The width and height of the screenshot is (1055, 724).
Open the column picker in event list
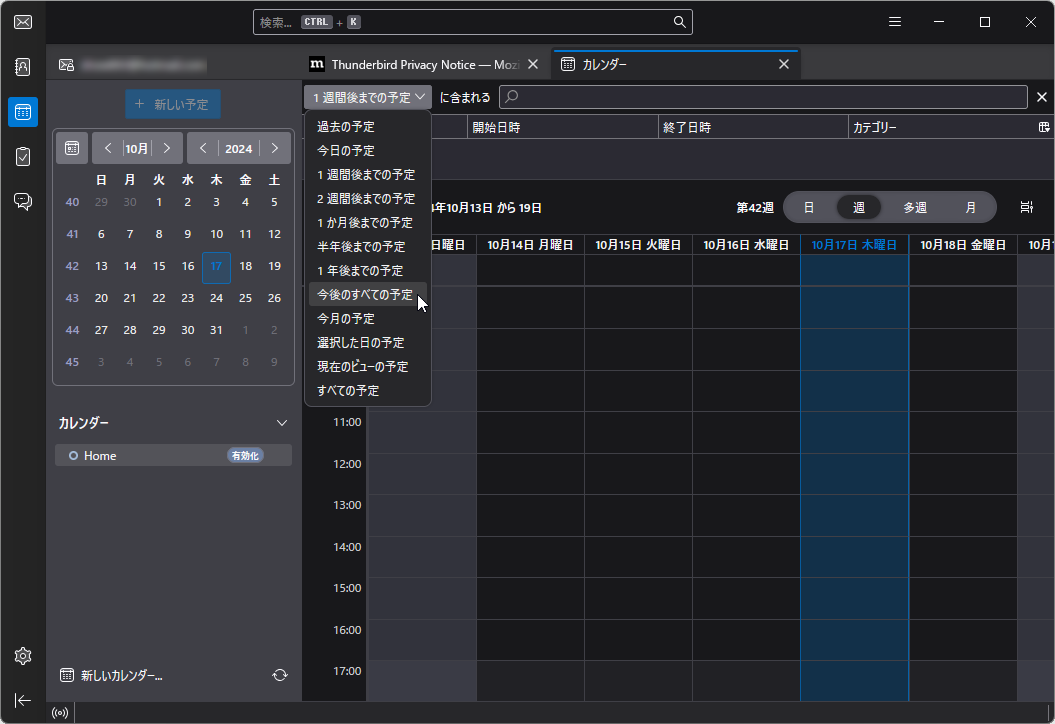pos(1044,127)
